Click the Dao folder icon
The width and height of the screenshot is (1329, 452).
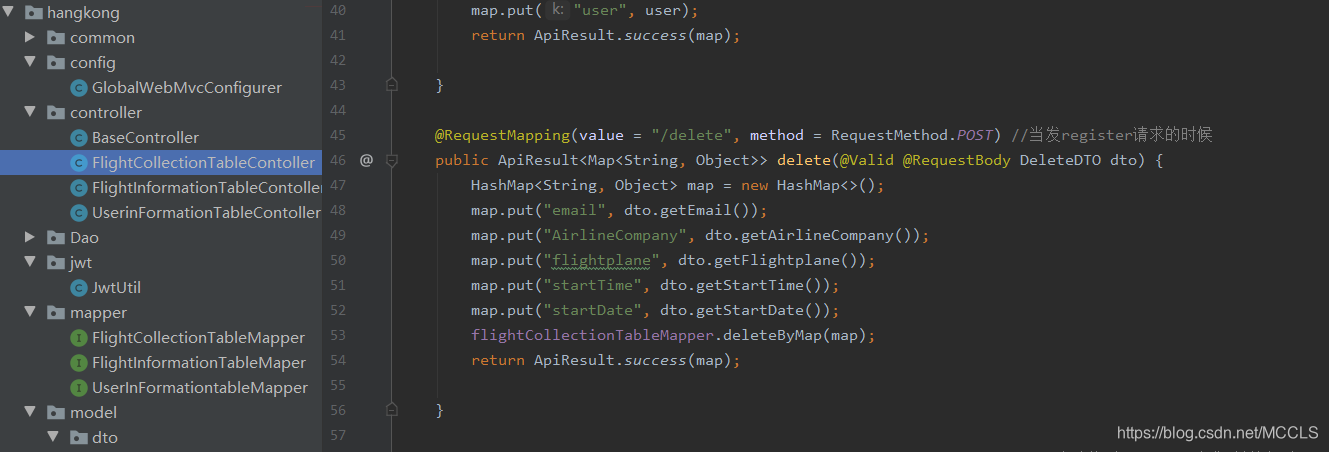point(56,238)
